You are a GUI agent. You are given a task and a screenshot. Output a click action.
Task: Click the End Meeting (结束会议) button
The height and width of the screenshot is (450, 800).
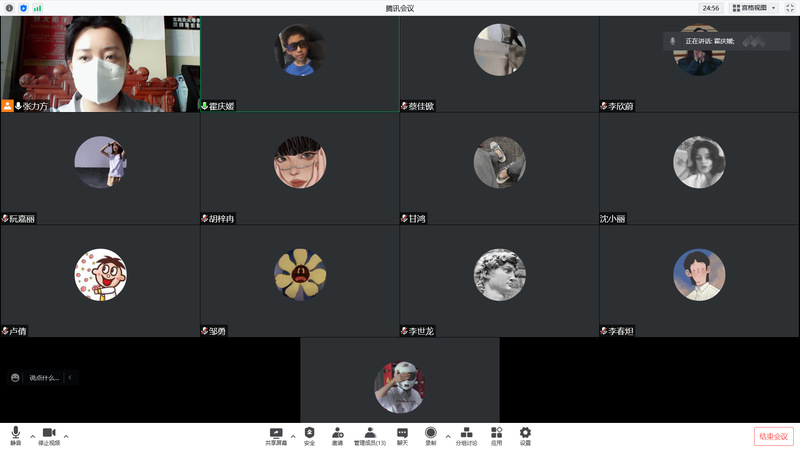(x=773, y=436)
